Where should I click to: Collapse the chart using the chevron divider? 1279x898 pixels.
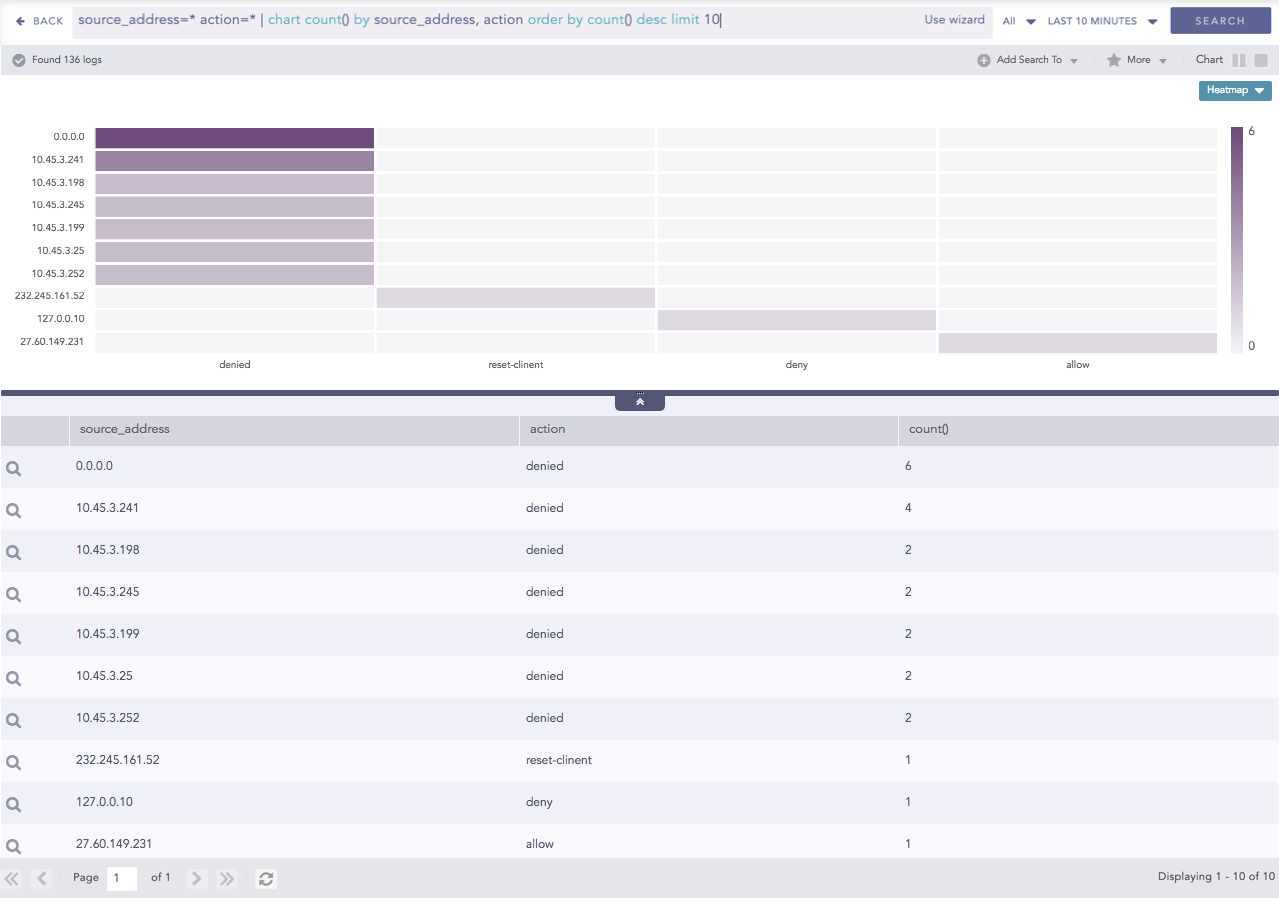639,400
